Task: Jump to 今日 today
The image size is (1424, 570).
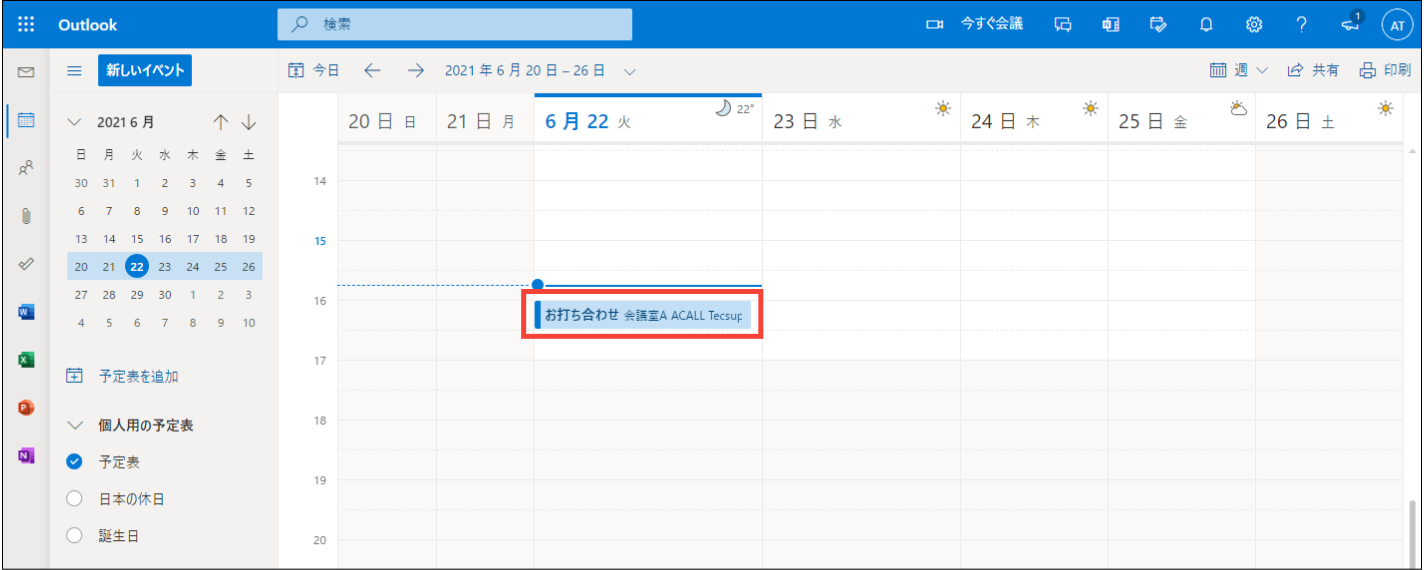Action: (x=314, y=70)
